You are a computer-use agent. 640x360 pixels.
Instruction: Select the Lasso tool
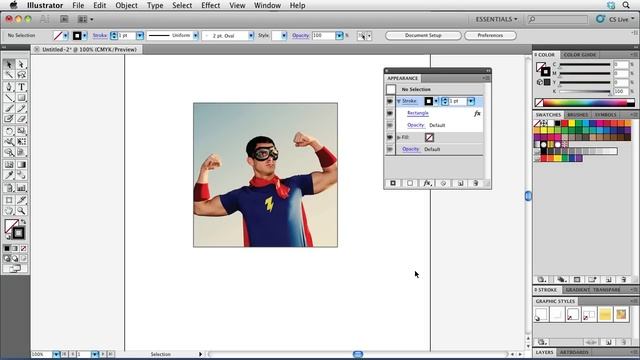pos(21,75)
